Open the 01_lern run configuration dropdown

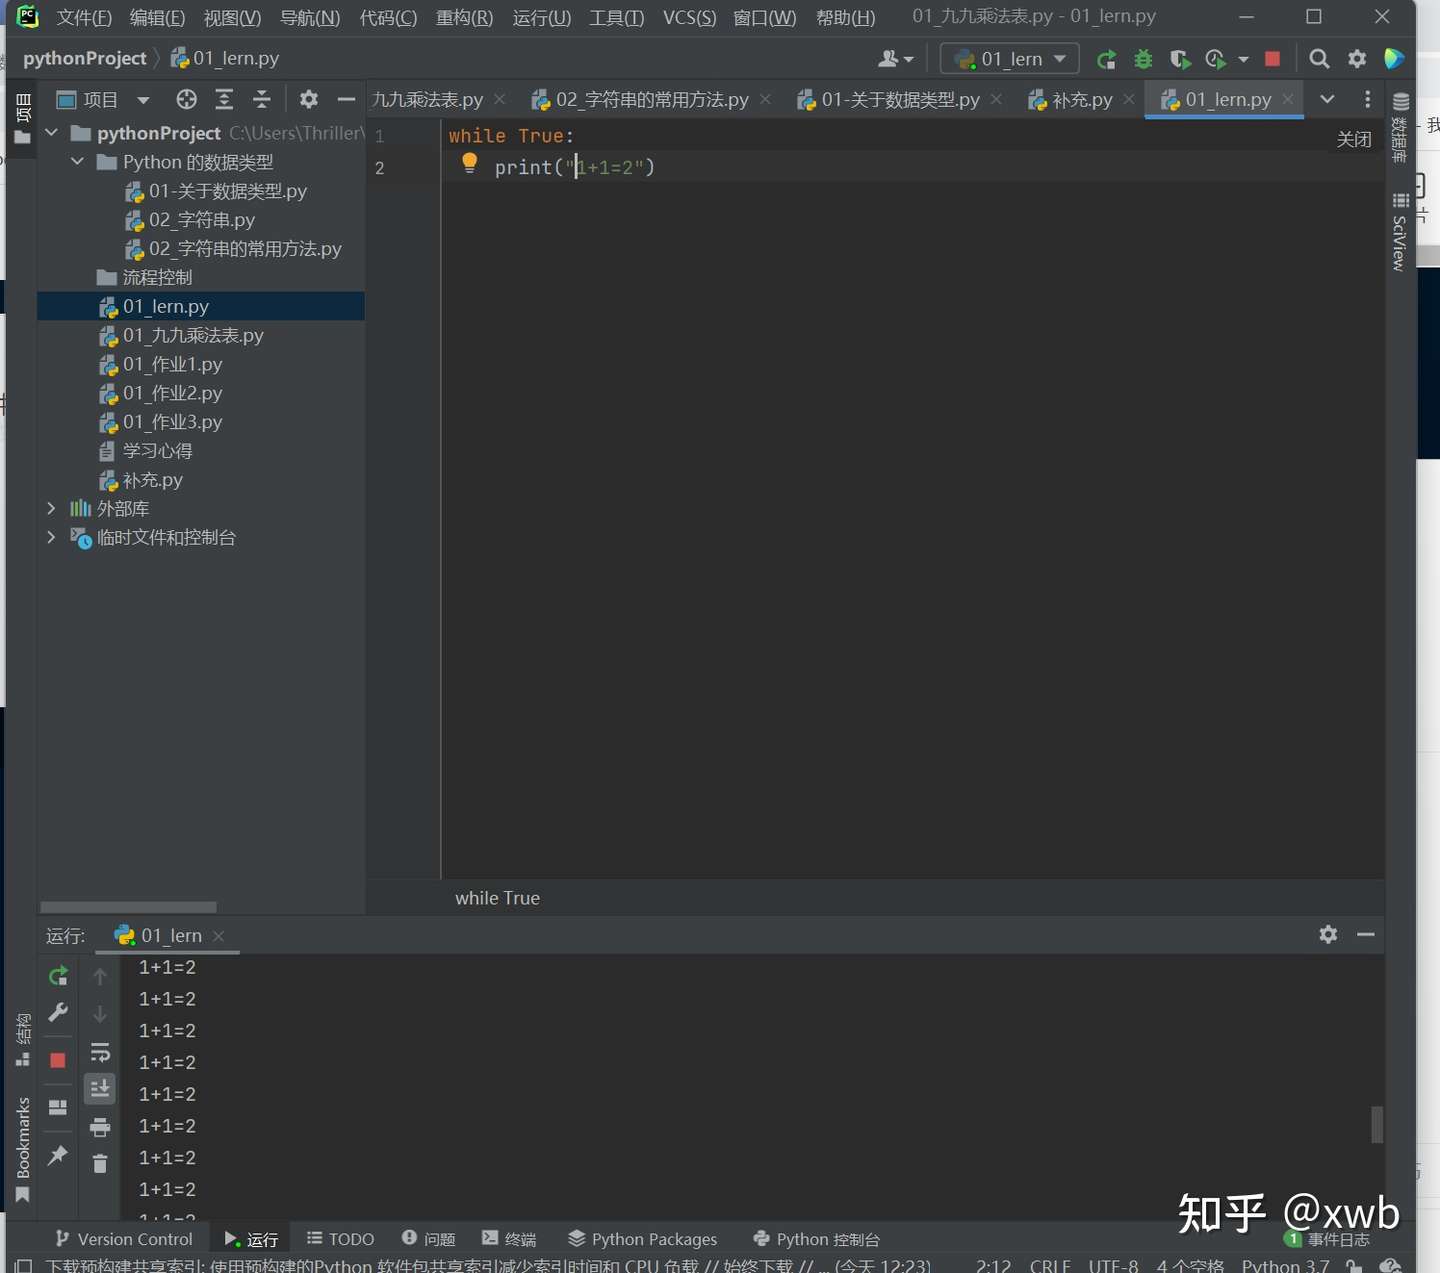point(1009,59)
